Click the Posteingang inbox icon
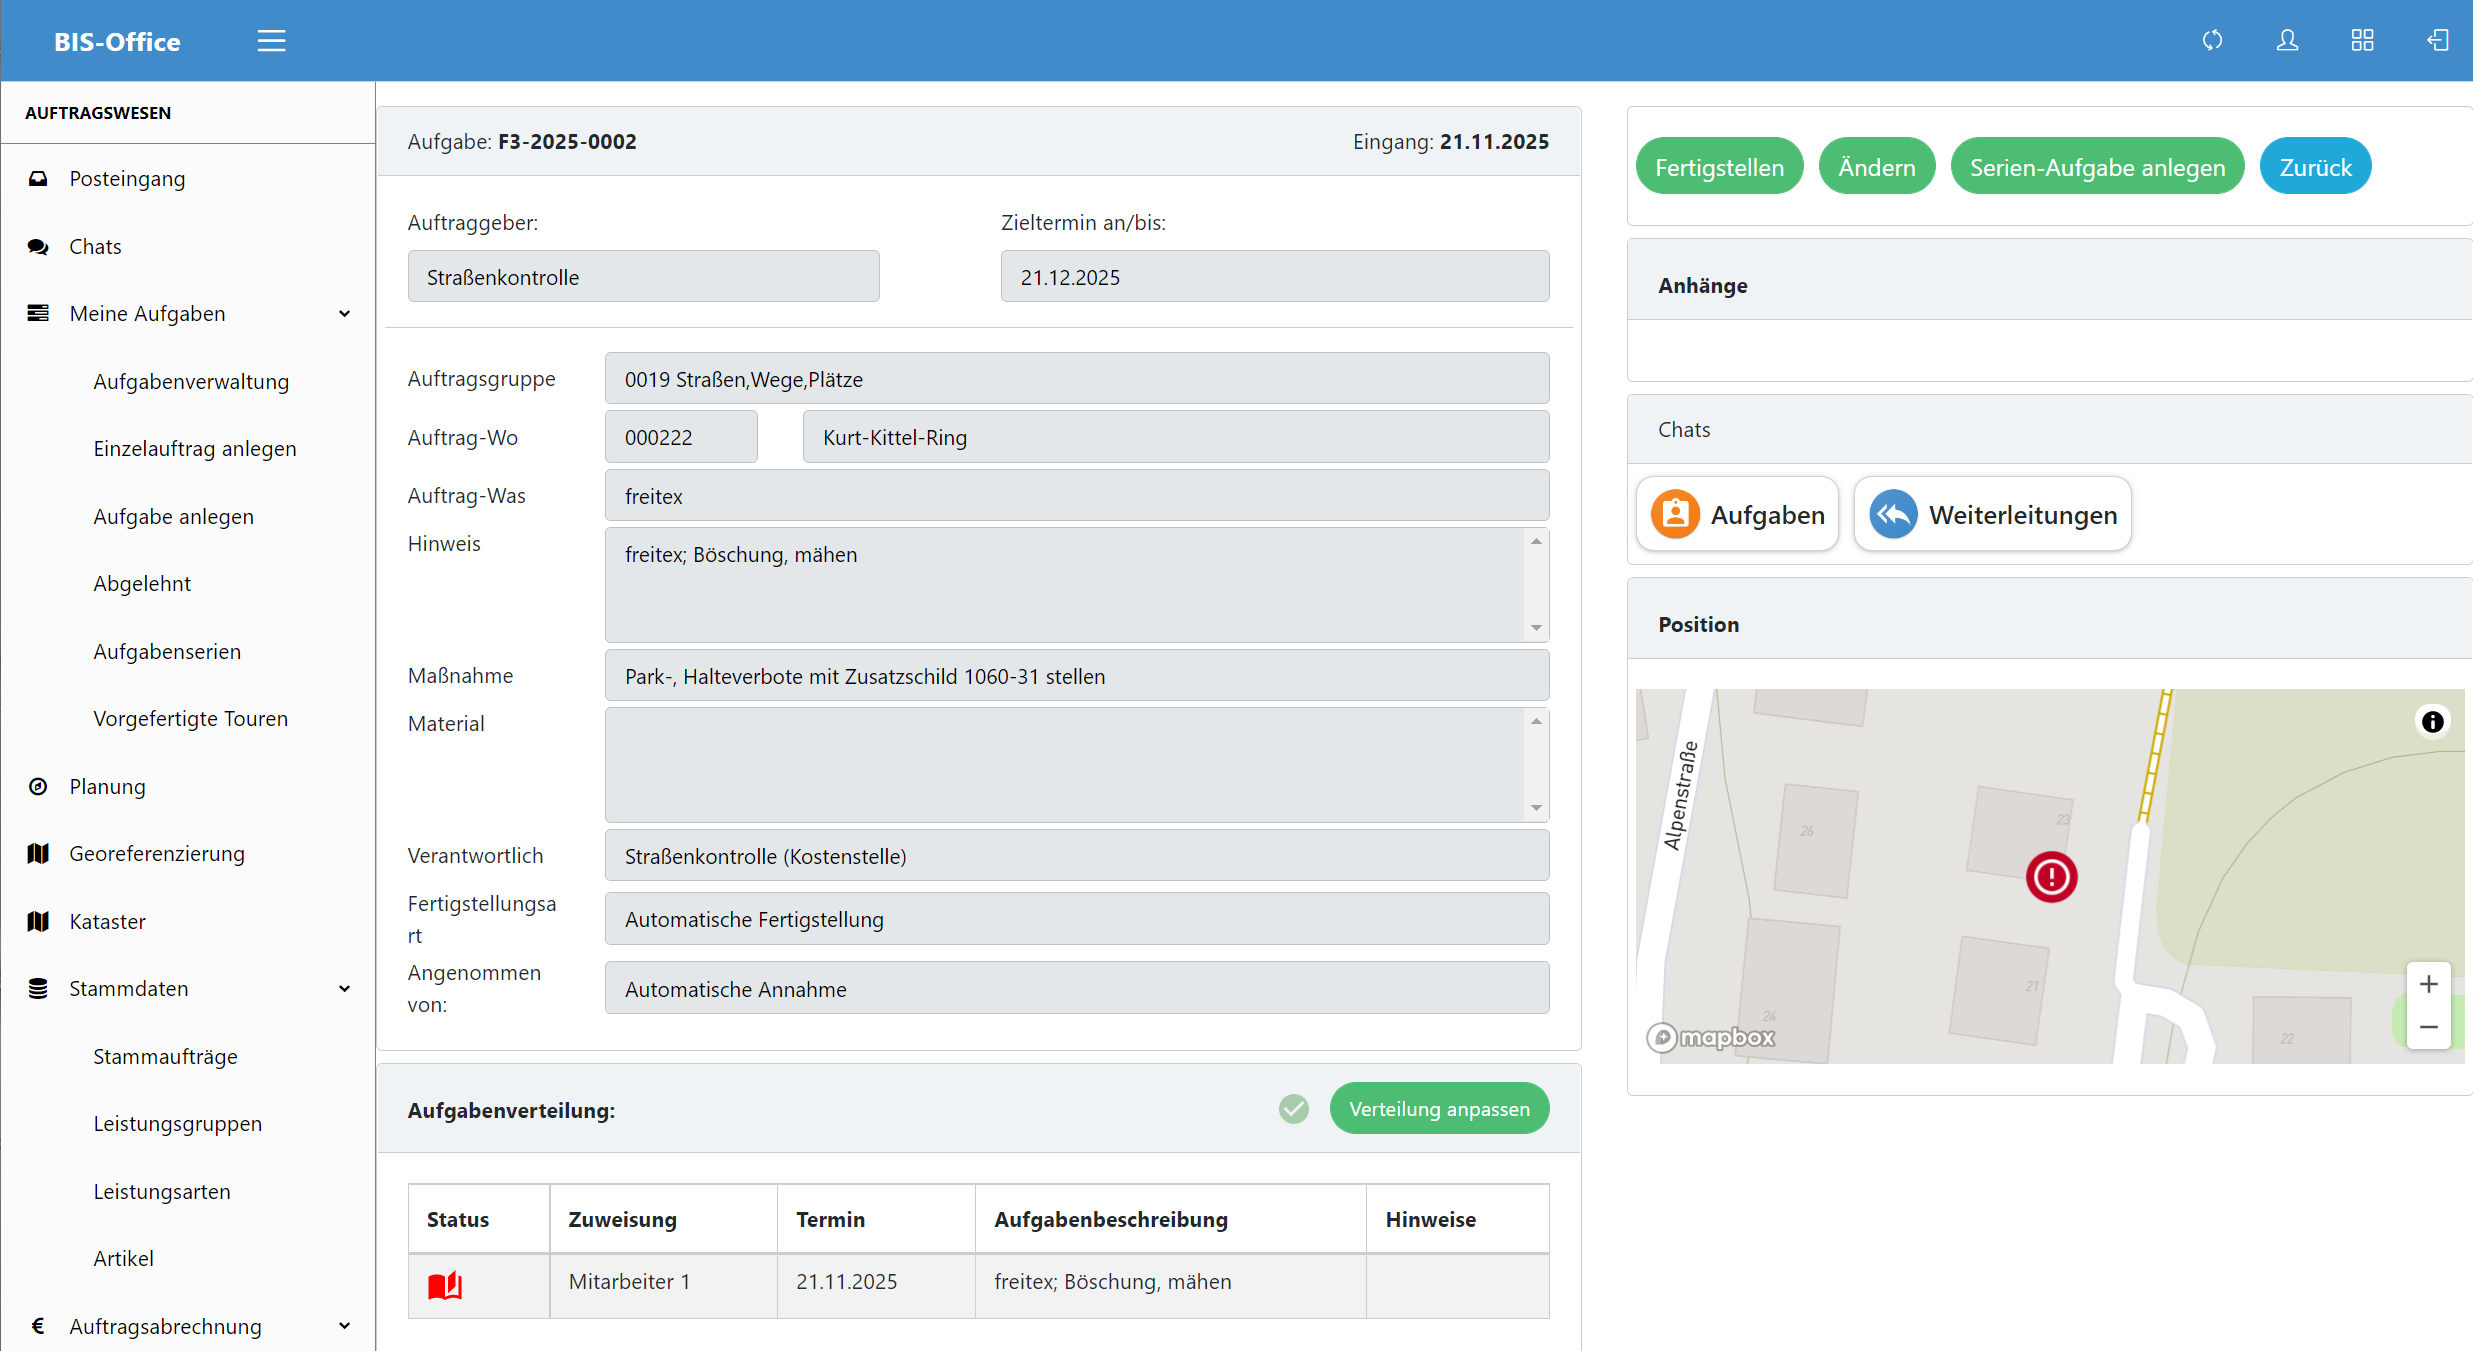The image size is (2473, 1351). 38,179
